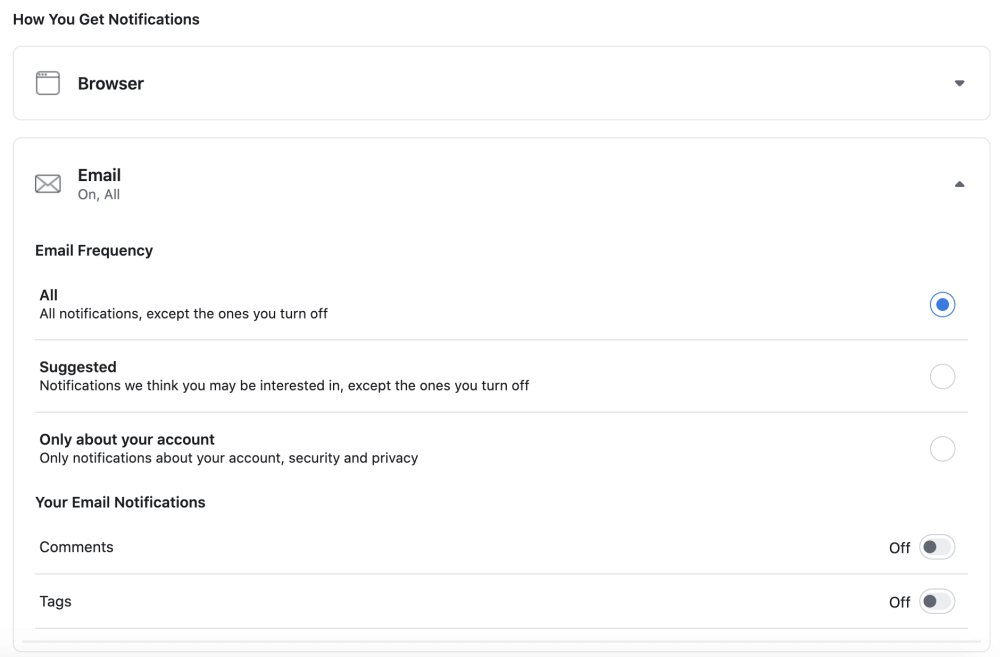Screen dimensions: 1000x657
Task: Turn on Tags email toggle
Action: [937, 602]
